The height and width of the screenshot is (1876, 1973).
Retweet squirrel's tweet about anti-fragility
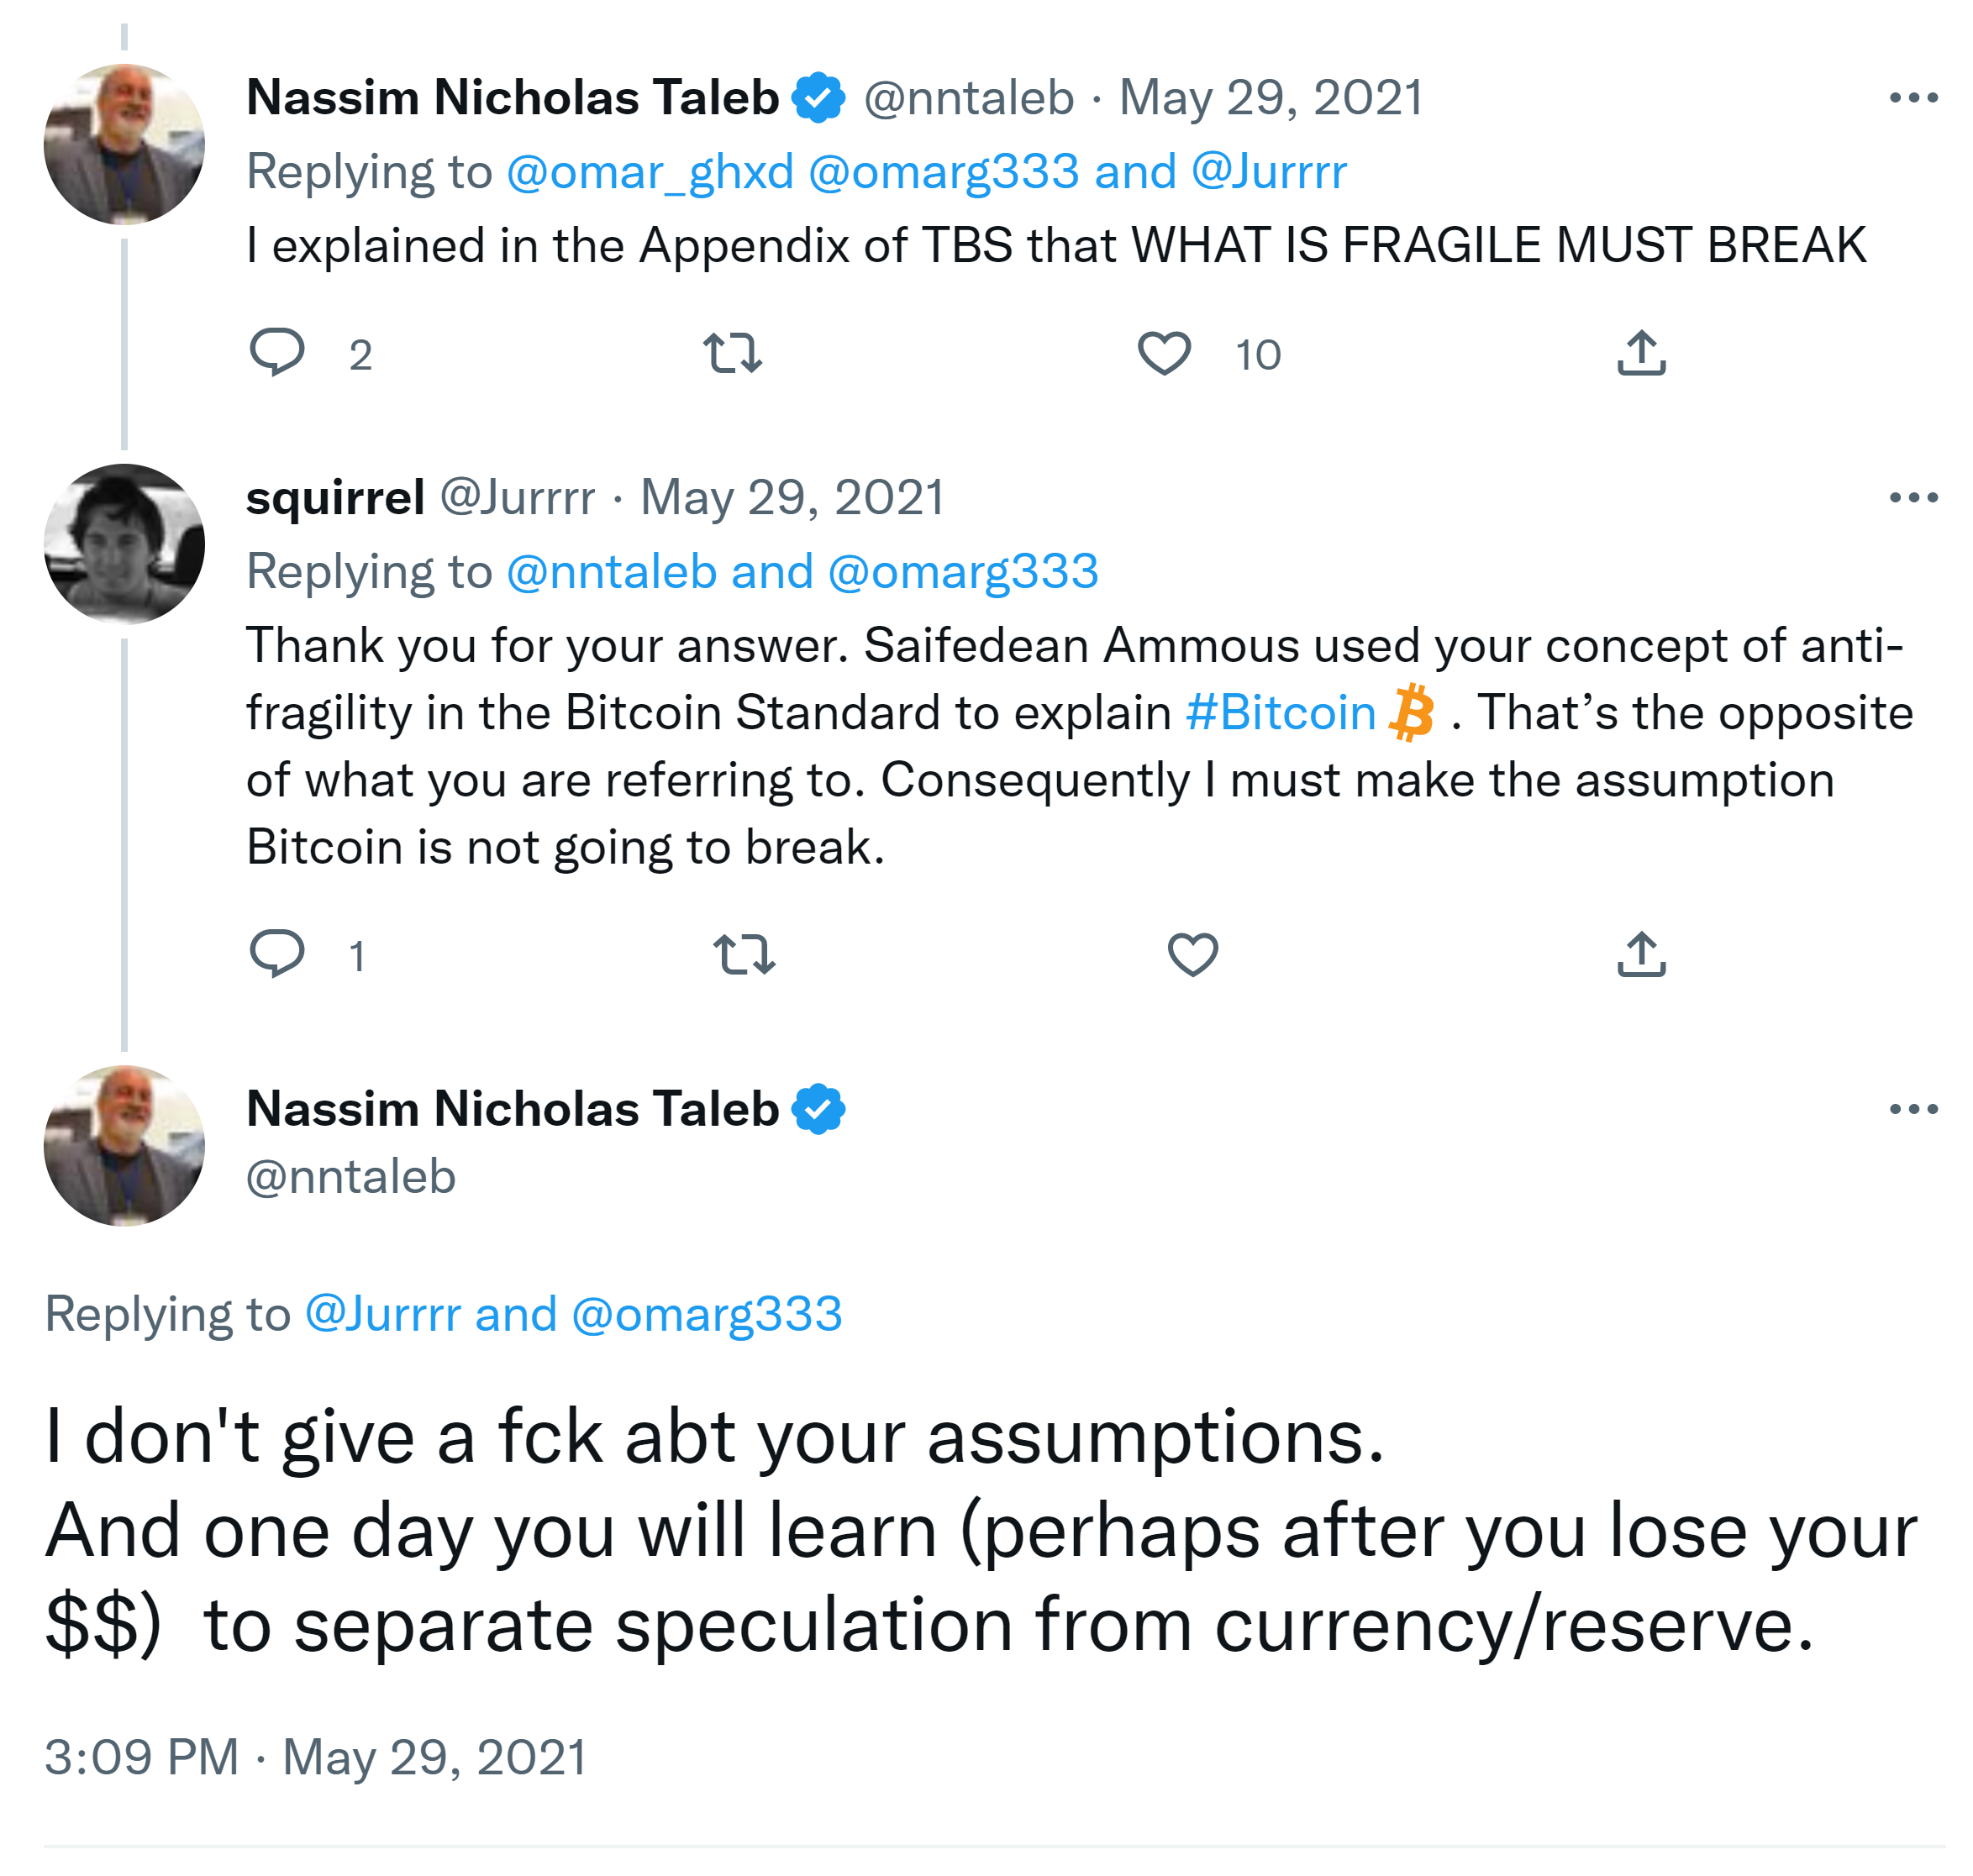click(744, 954)
